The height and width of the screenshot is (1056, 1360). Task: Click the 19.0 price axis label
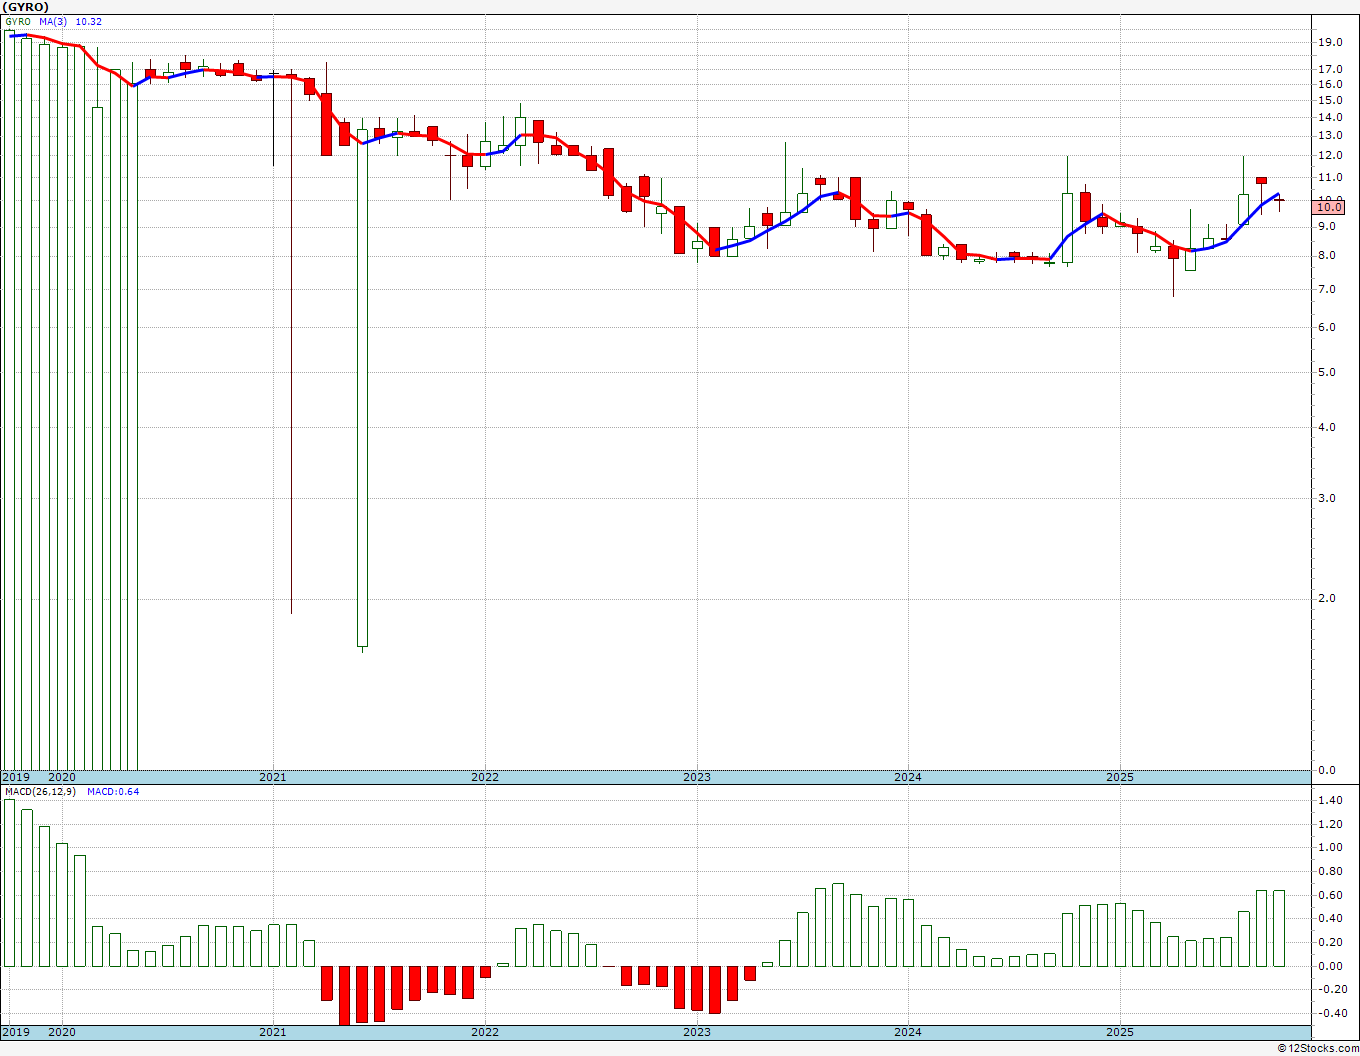tap(1330, 42)
